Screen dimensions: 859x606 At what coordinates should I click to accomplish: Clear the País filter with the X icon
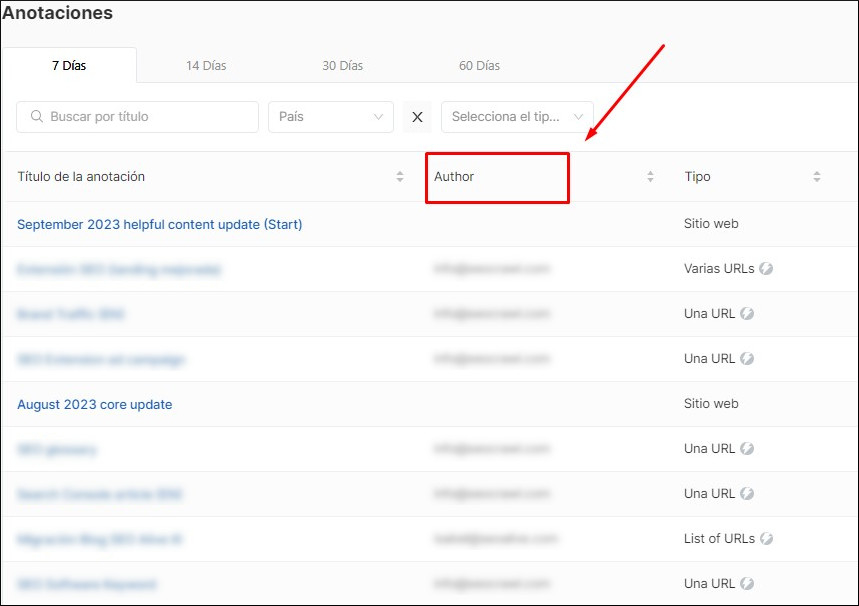pyautogui.click(x=417, y=117)
